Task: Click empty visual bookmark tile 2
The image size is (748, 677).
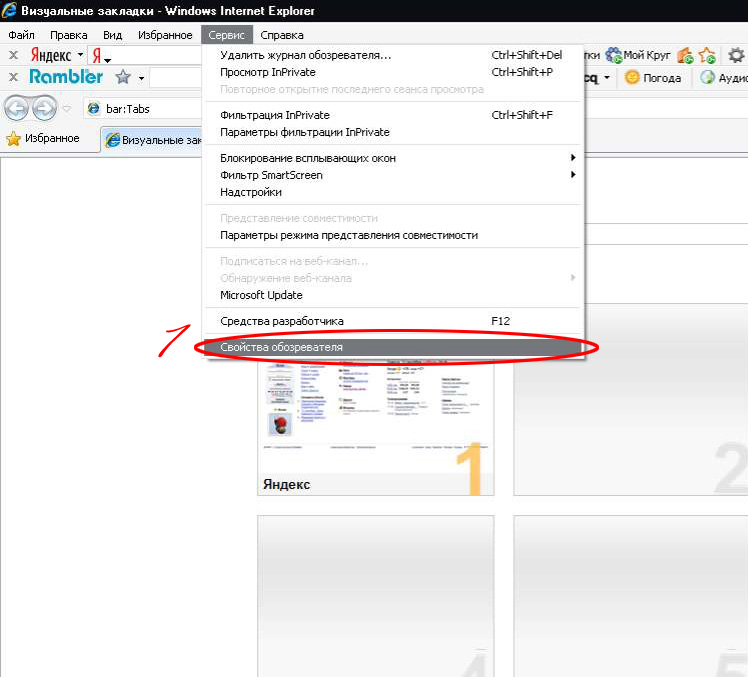Action: point(631,399)
